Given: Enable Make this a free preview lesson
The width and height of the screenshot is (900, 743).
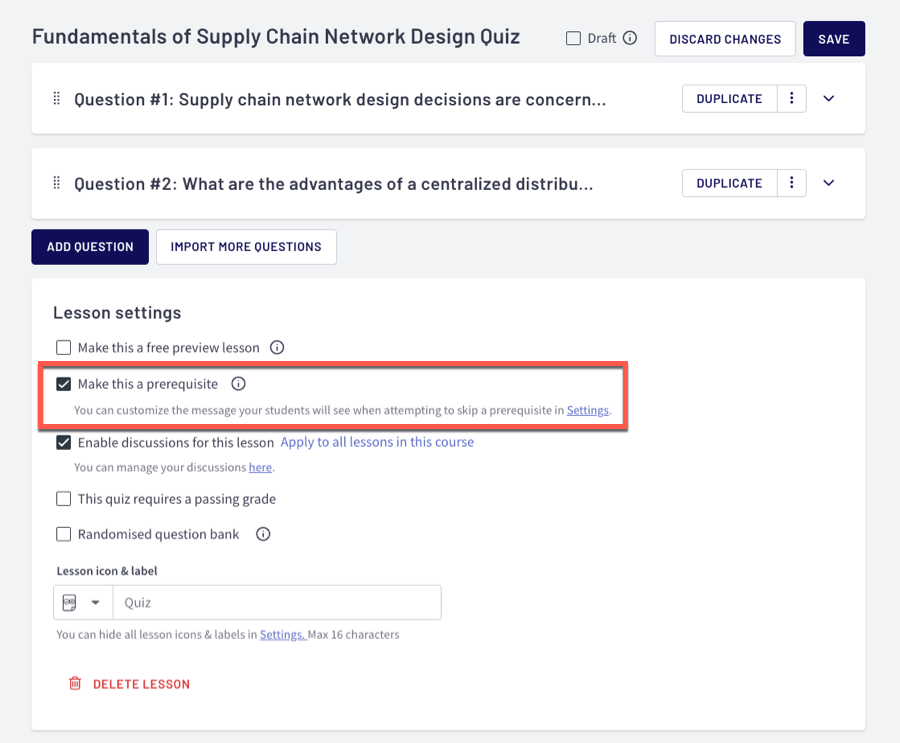Looking at the screenshot, I should 64,348.
